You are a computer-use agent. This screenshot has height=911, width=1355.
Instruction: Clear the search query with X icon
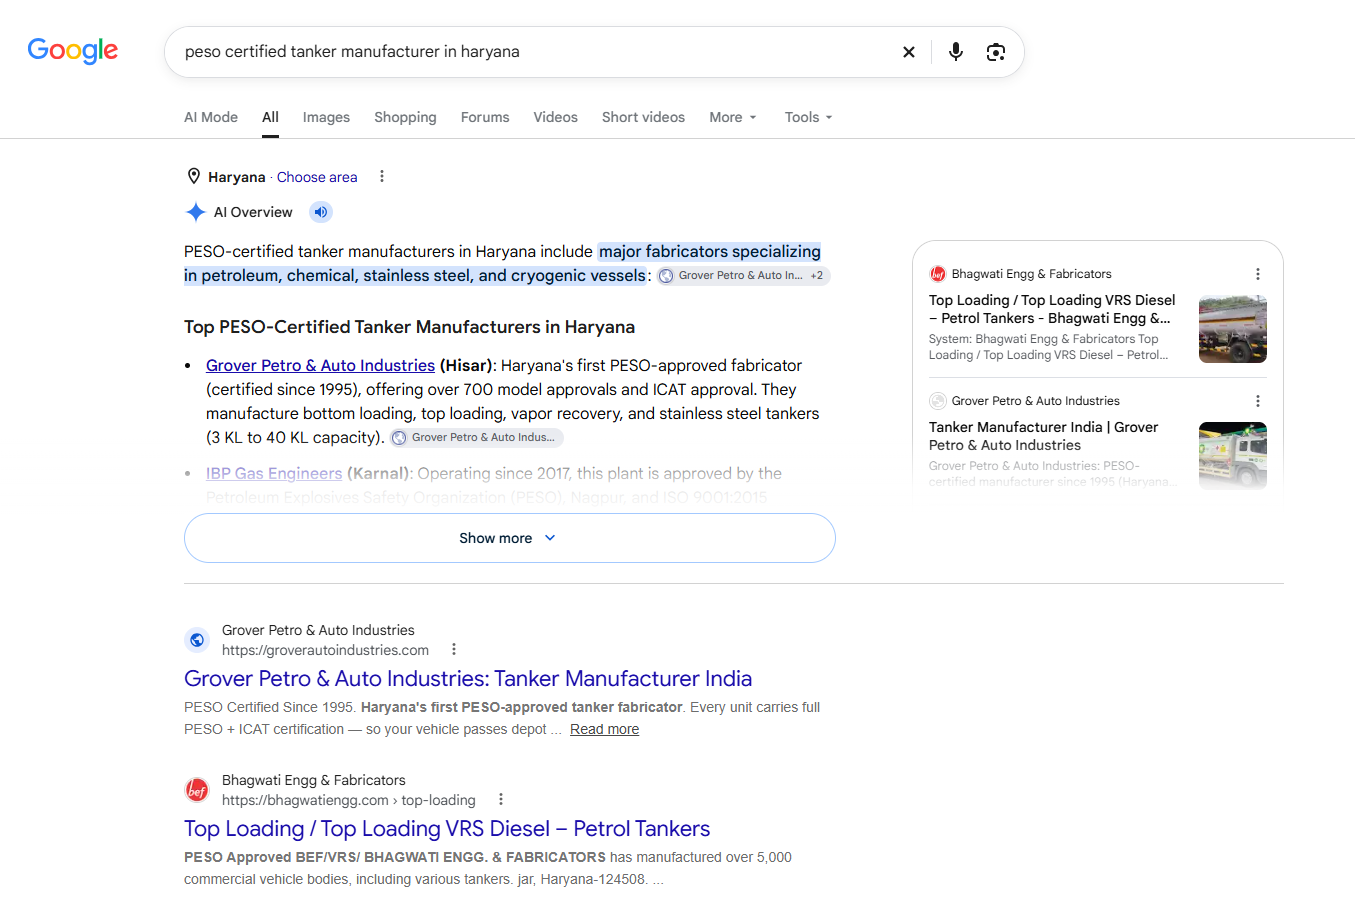pyautogui.click(x=909, y=52)
